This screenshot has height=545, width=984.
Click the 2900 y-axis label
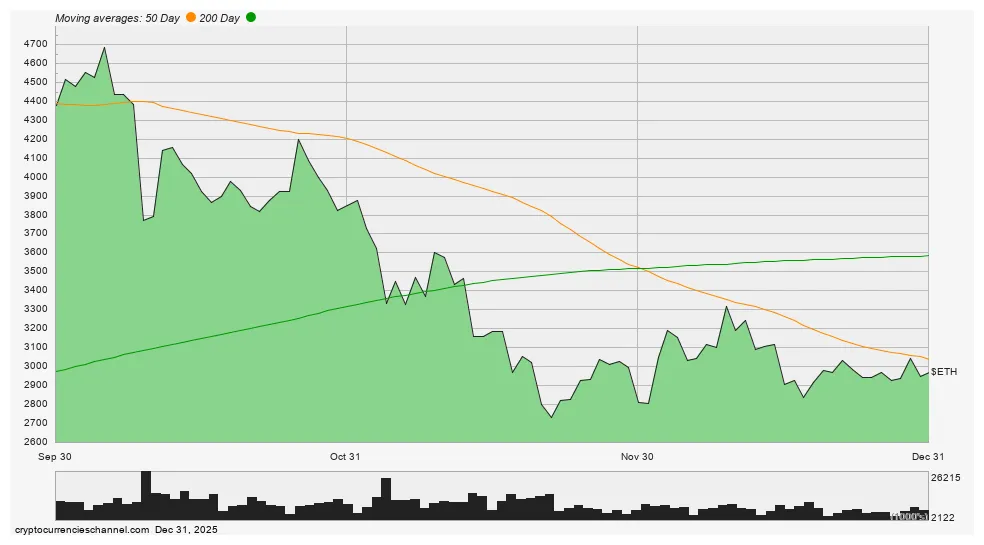[x=35, y=384]
